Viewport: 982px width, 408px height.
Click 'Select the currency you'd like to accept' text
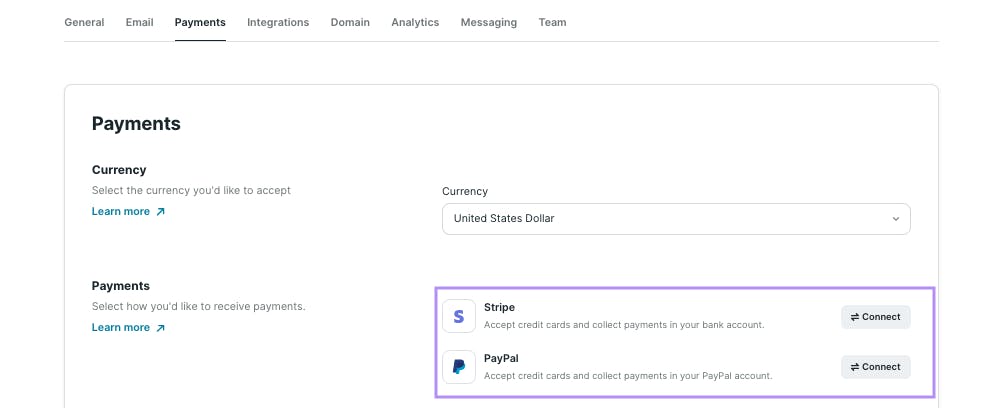pos(191,190)
